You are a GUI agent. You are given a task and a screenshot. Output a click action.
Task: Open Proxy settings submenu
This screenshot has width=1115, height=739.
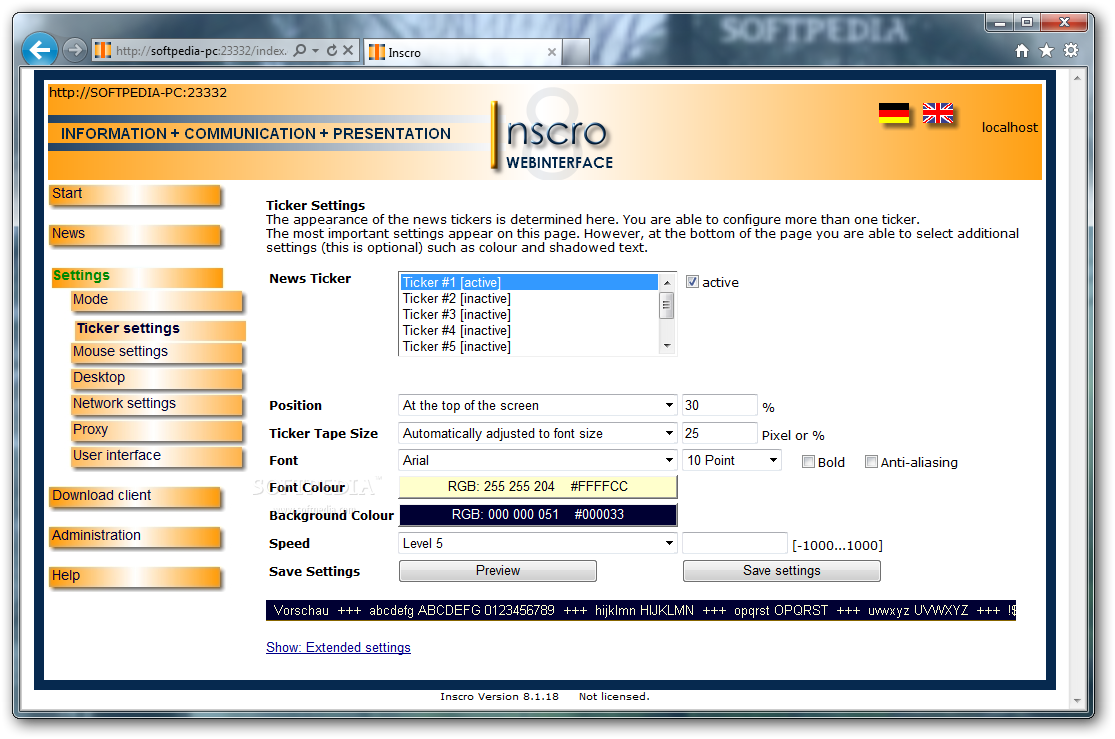click(x=156, y=431)
